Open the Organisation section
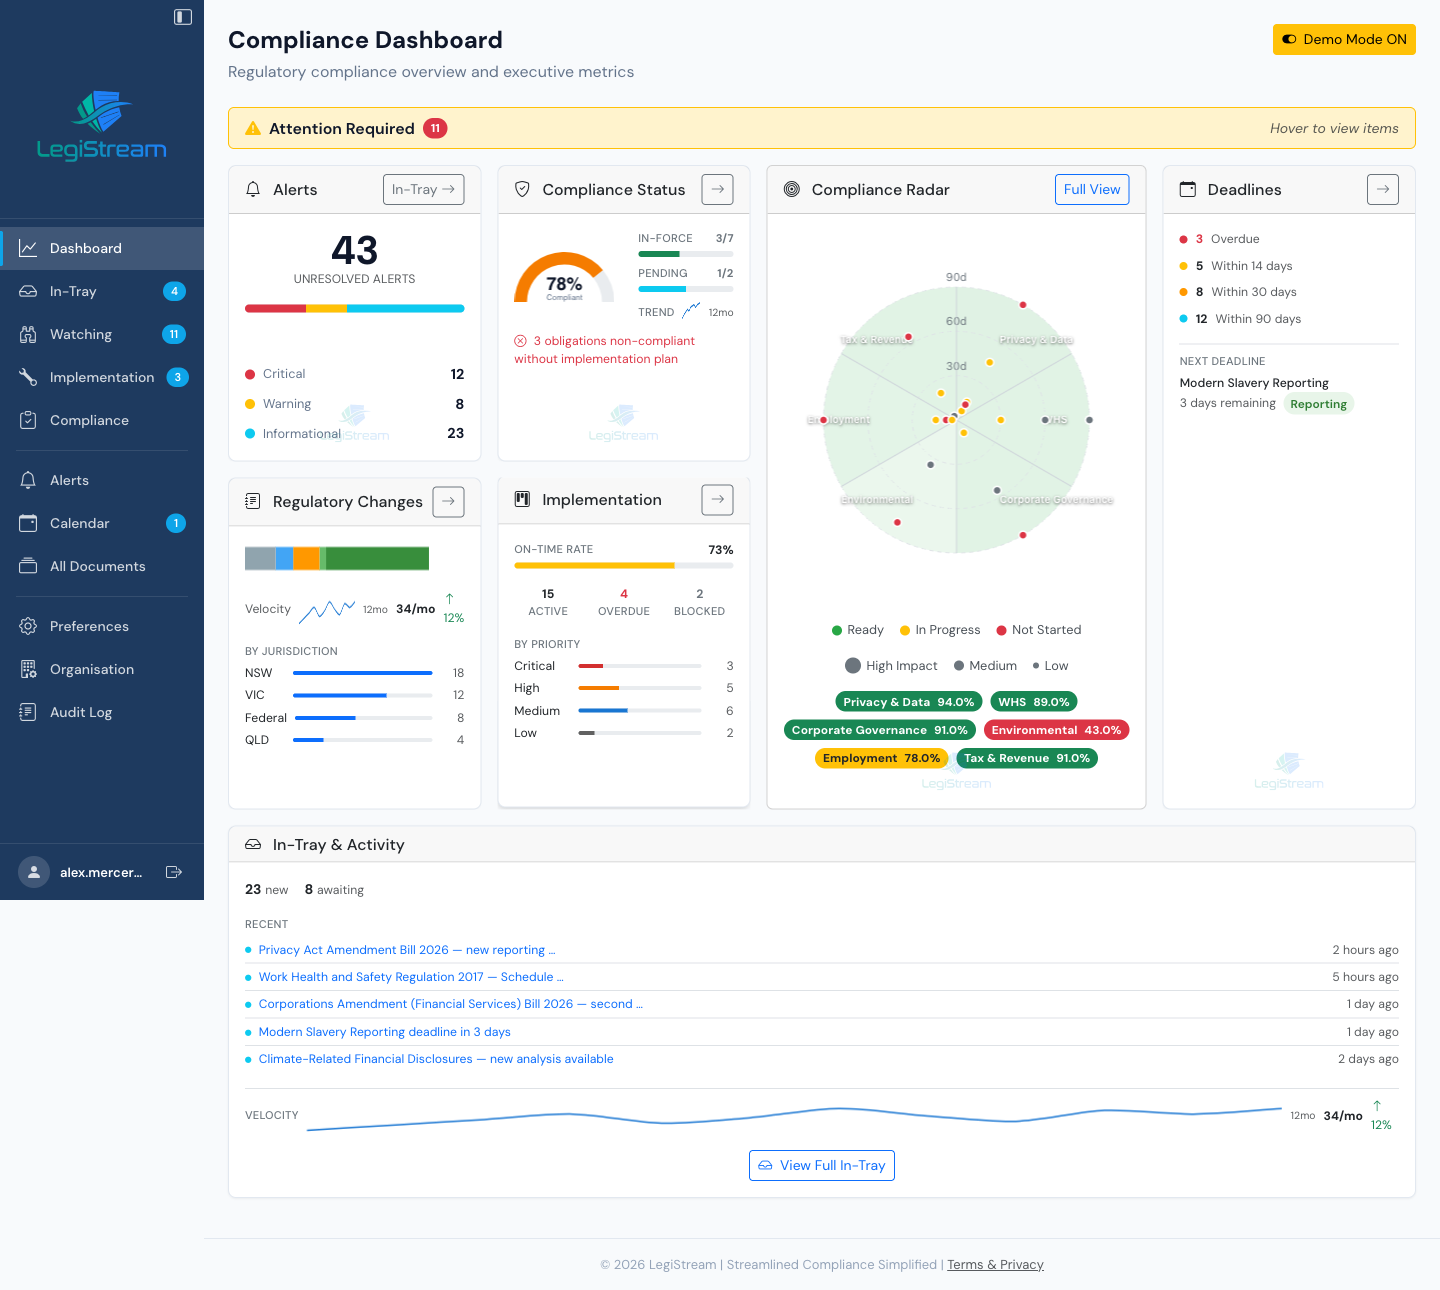 click(x=28, y=669)
